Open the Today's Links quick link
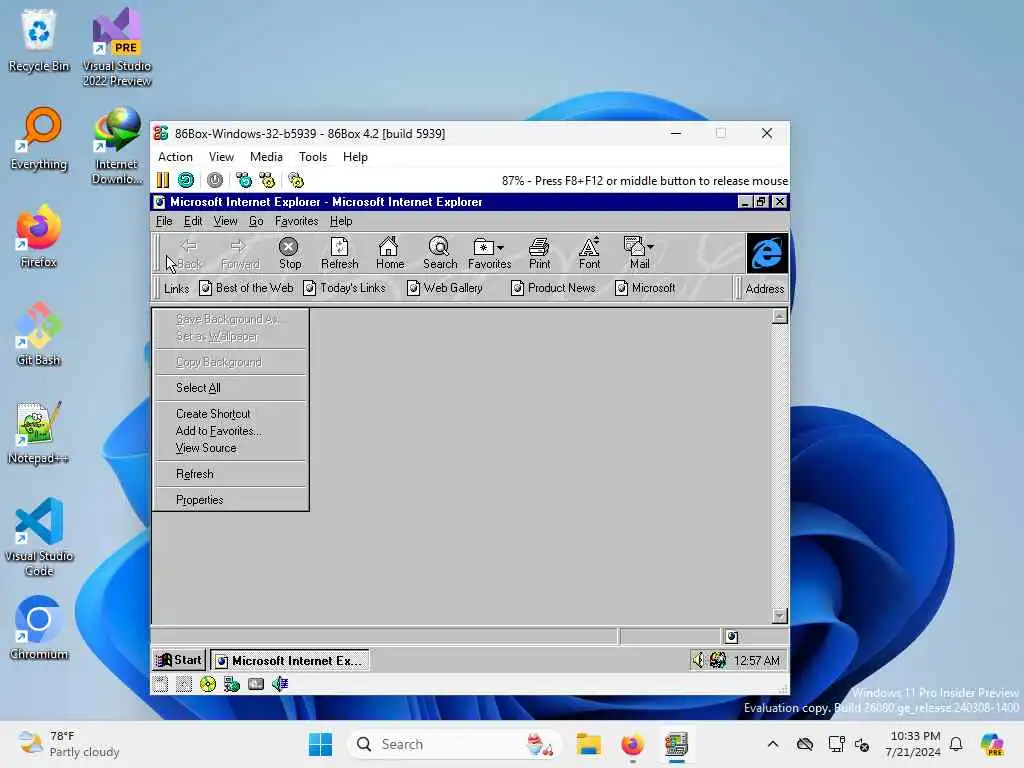 (x=345, y=288)
